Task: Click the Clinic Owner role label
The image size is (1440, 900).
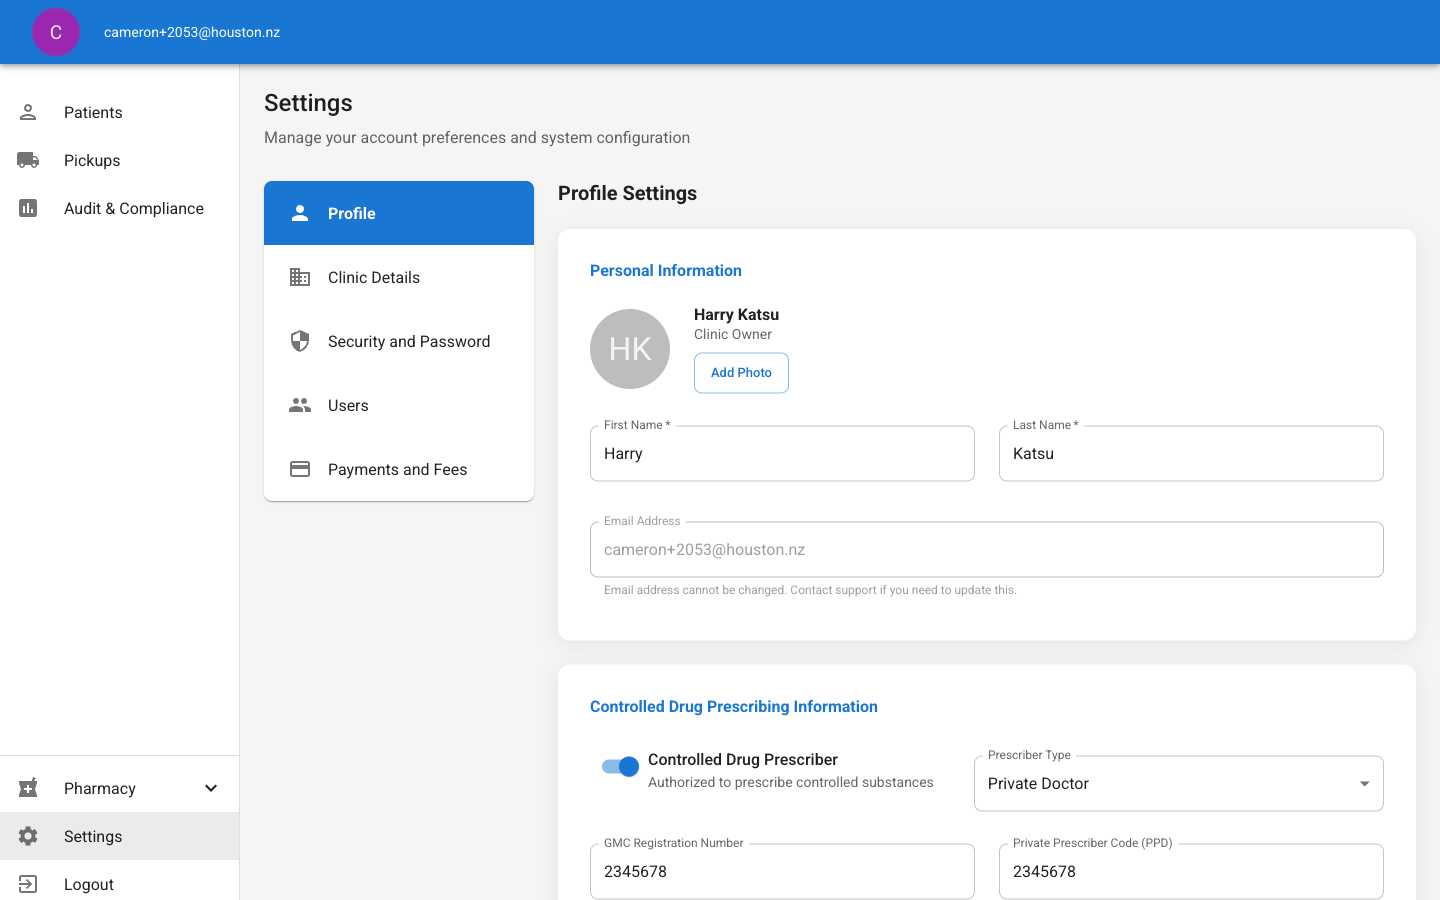Action: [x=733, y=334]
